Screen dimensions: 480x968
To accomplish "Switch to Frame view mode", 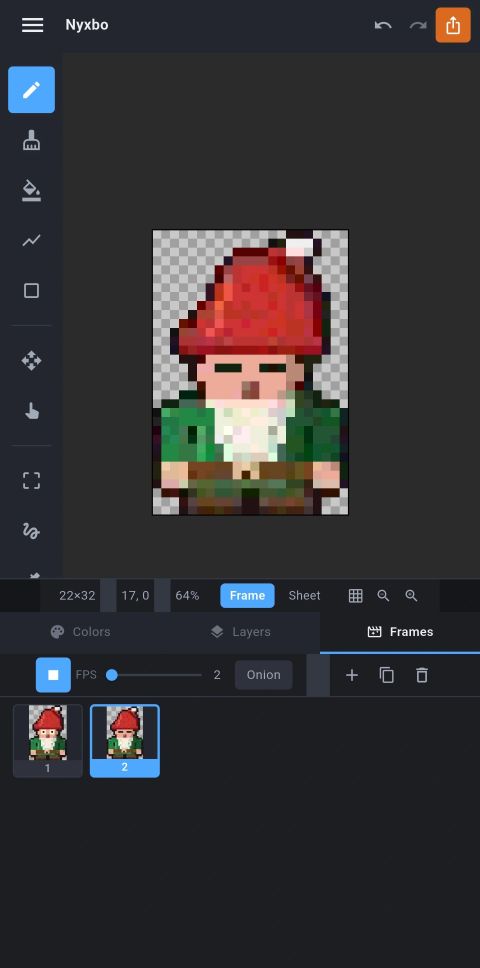I will point(247,596).
